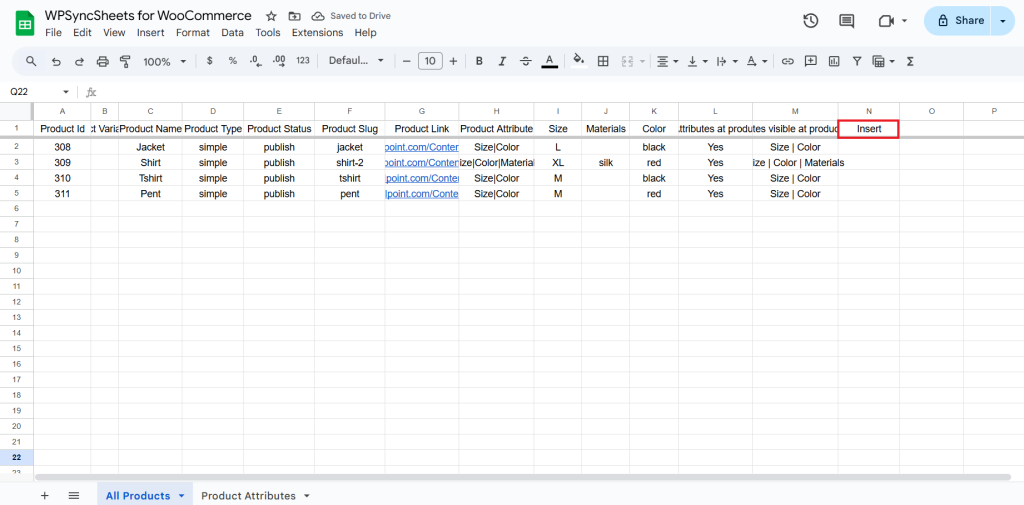
Task: Create a filter
Action: pyautogui.click(x=857, y=61)
